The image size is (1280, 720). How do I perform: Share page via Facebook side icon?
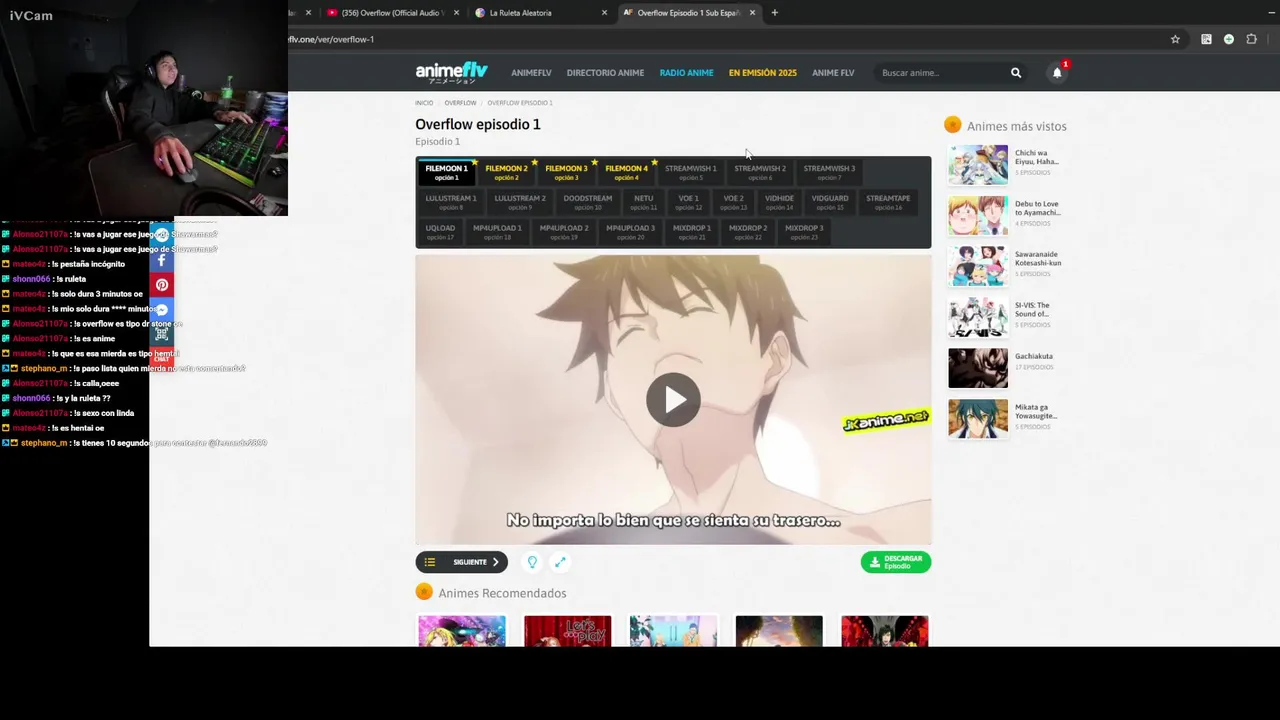[161, 261]
